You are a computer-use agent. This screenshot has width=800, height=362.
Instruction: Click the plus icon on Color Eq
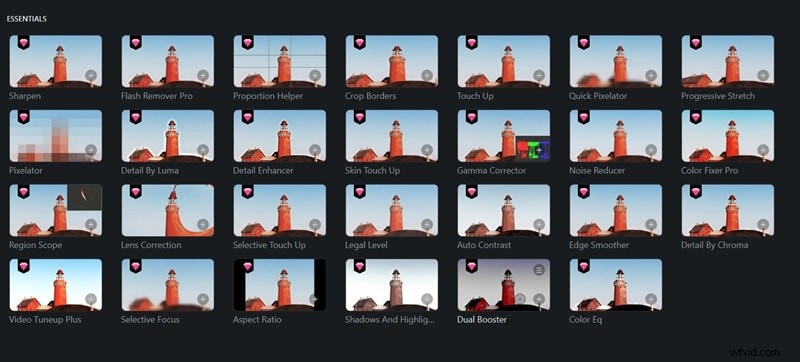coord(651,299)
